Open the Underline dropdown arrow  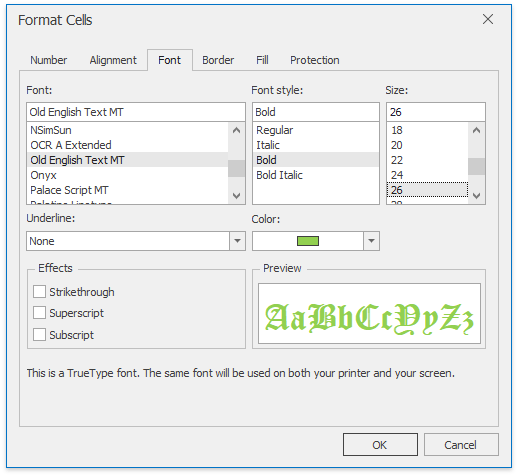237,241
